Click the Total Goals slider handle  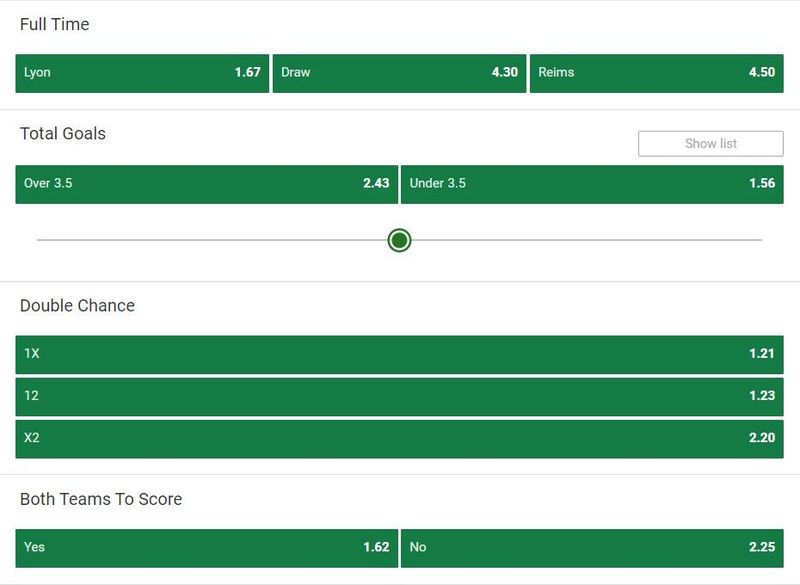coord(399,240)
